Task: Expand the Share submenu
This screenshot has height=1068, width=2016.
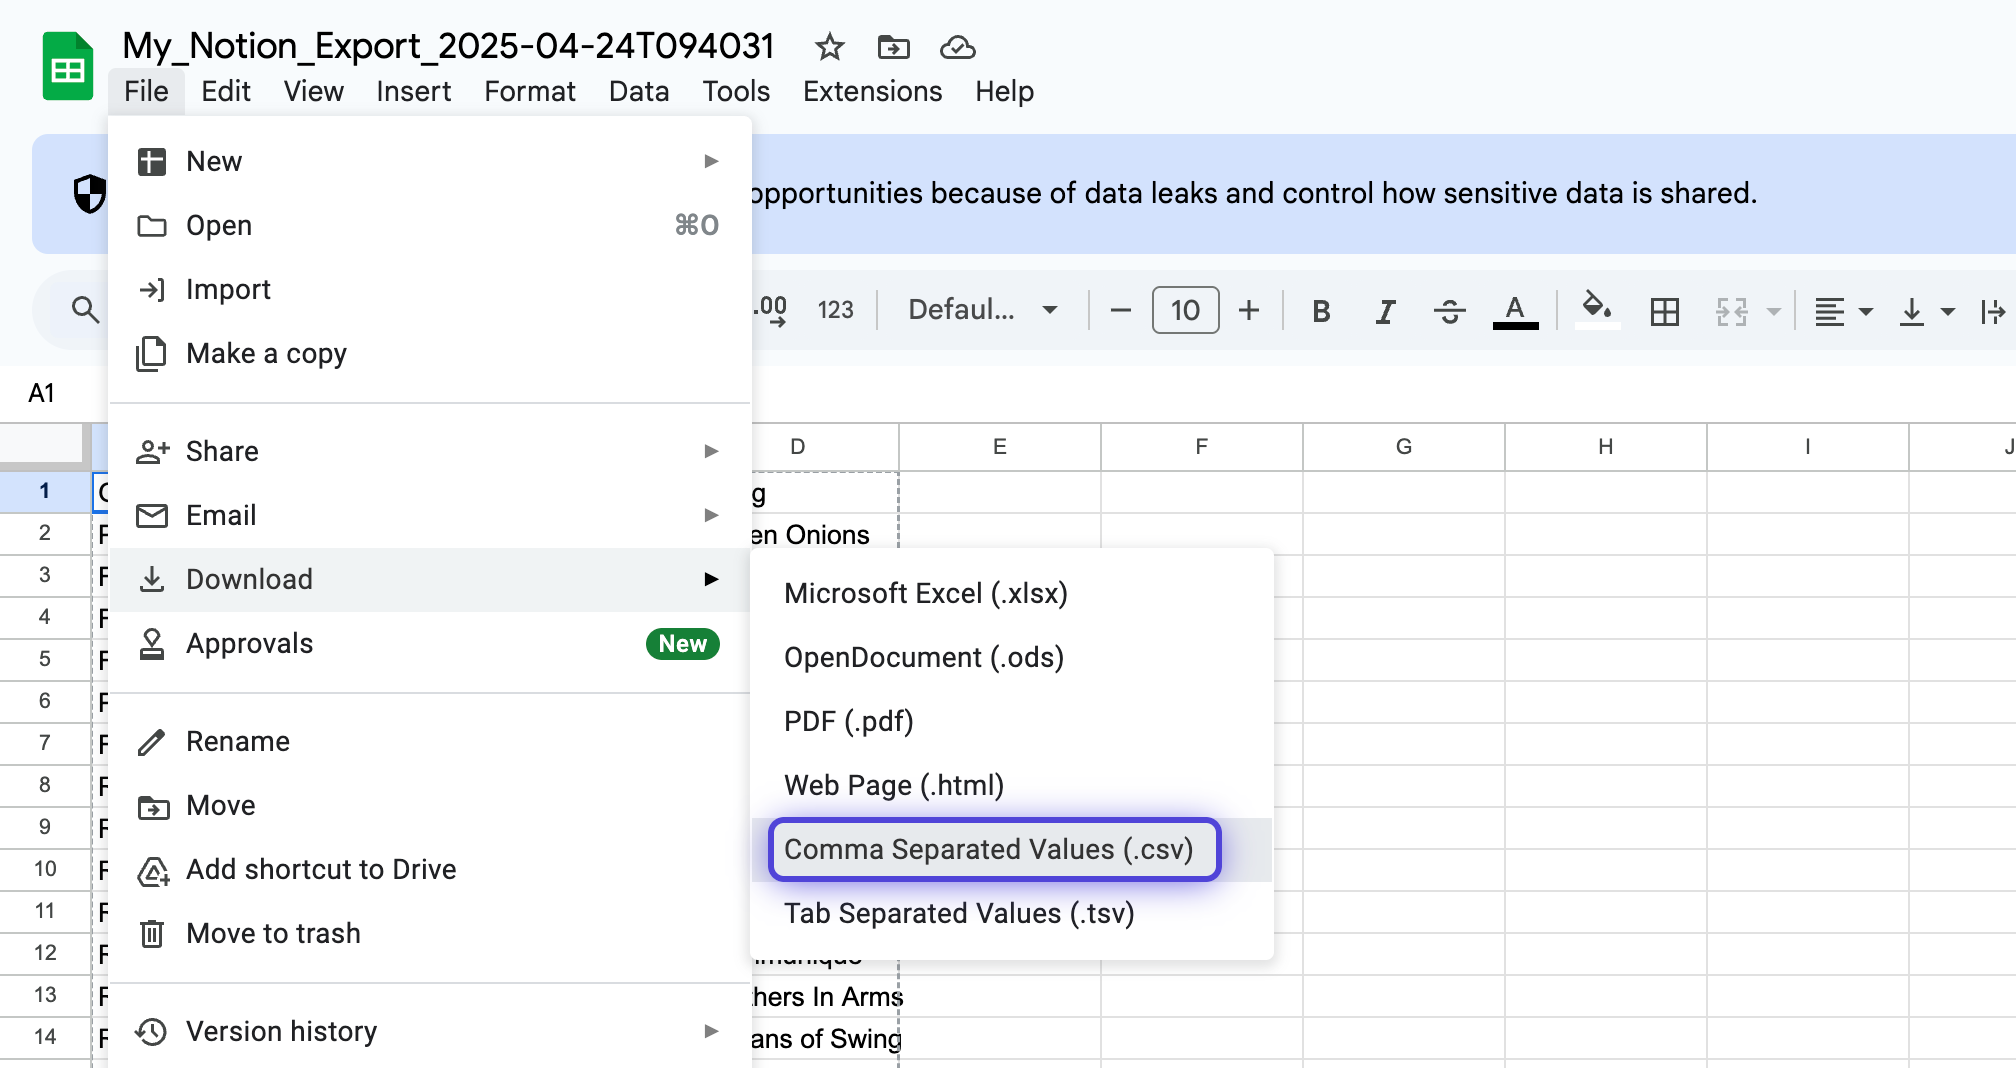Action: coord(430,451)
